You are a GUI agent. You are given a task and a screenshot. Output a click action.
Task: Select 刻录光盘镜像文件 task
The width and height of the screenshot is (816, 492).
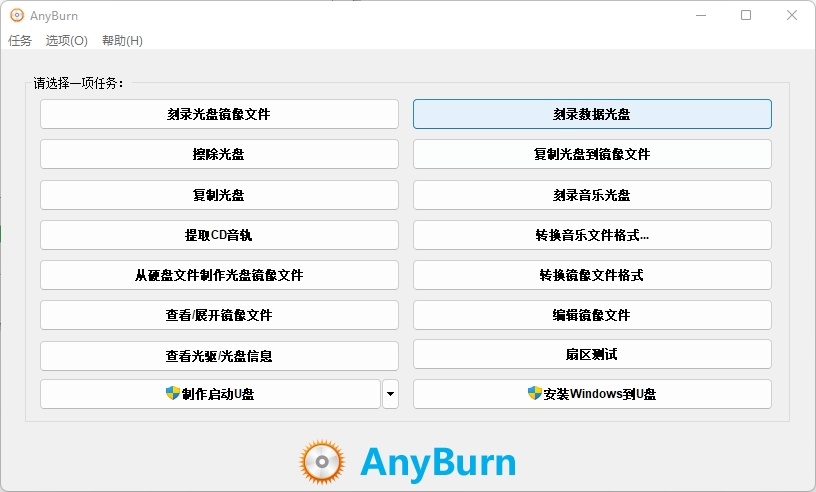(x=219, y=114)
